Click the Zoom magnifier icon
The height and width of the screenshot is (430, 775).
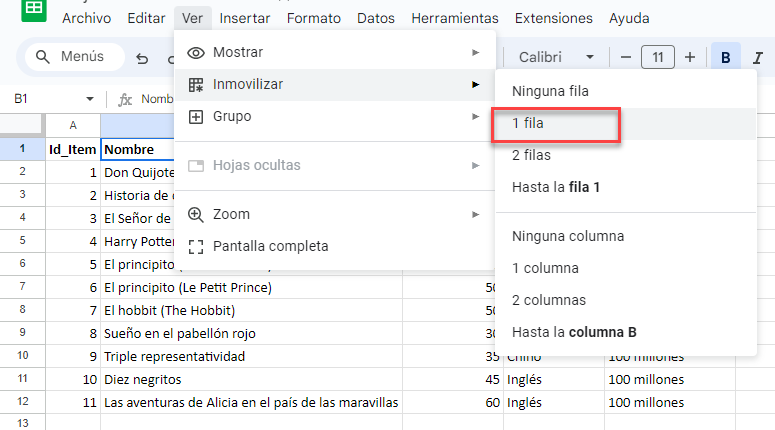[196, 215]
